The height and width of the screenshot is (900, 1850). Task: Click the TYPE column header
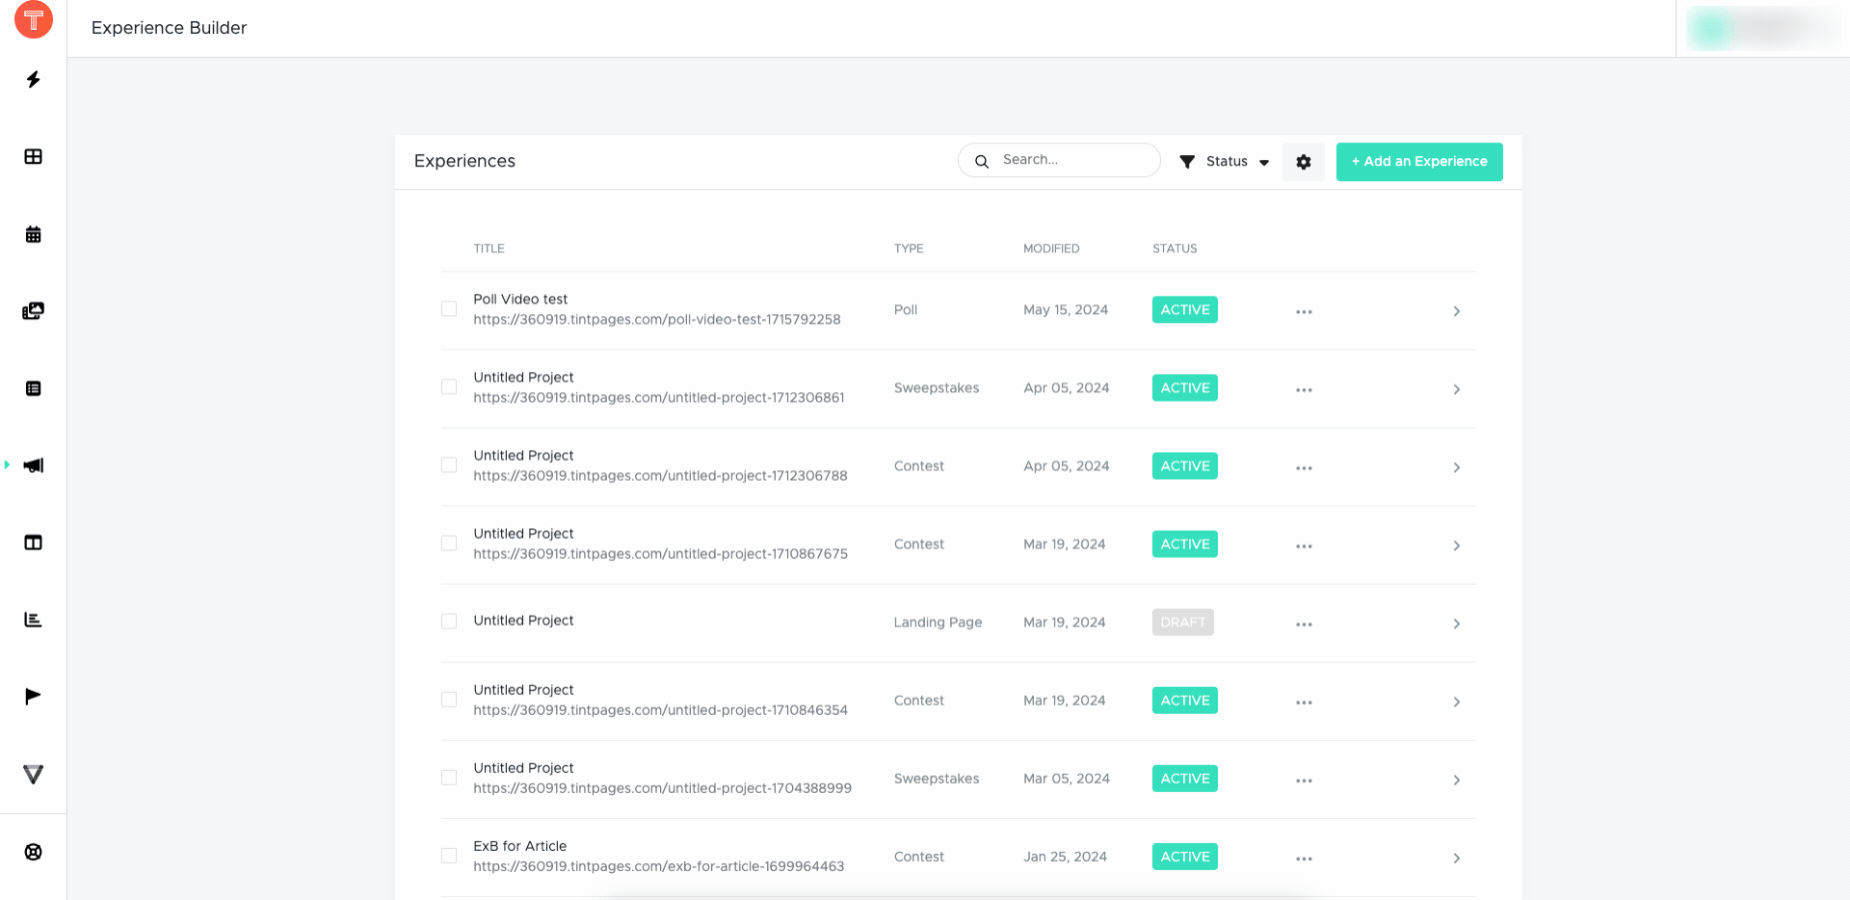[908, 248]
